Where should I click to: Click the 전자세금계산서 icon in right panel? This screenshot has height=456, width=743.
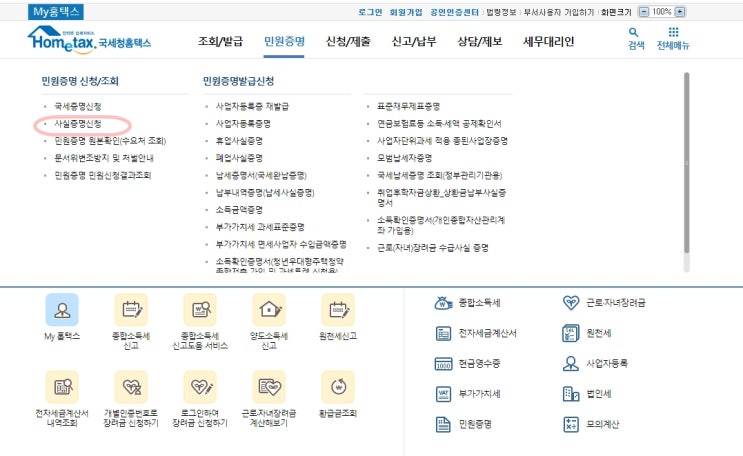click(444, 333)
